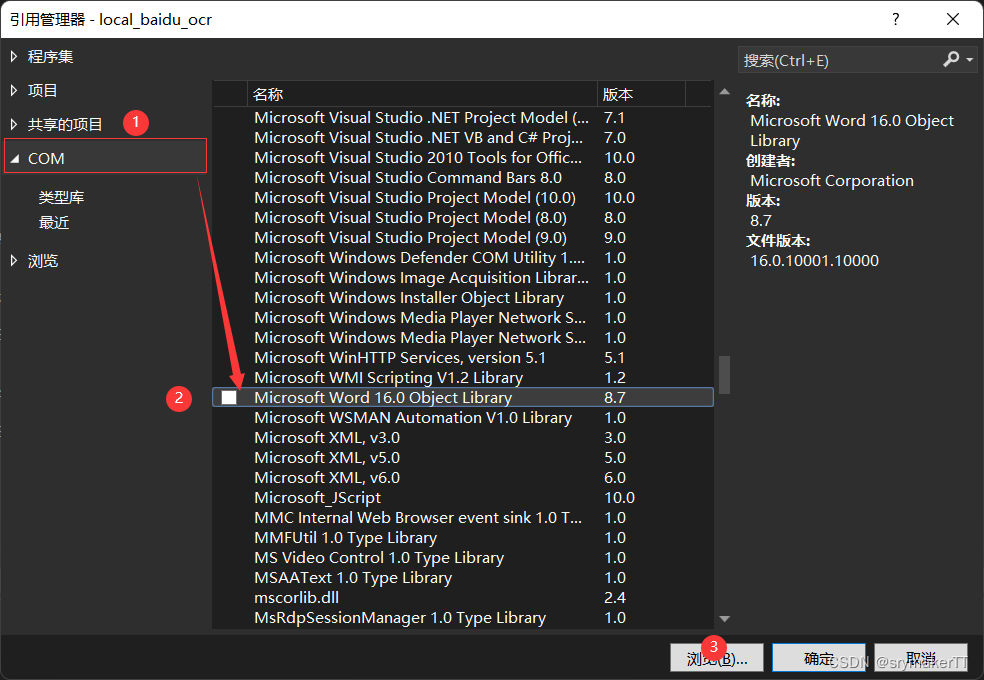Cancel the dialog with 取消

921,658
